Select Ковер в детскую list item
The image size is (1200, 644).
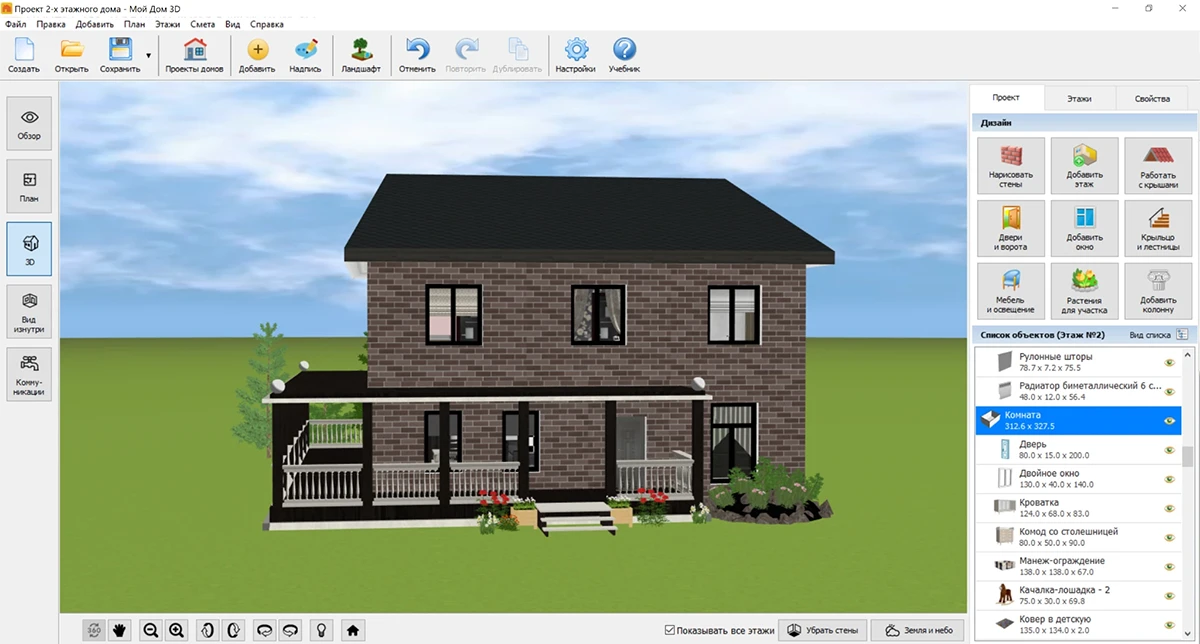(x=1078, y=624)
